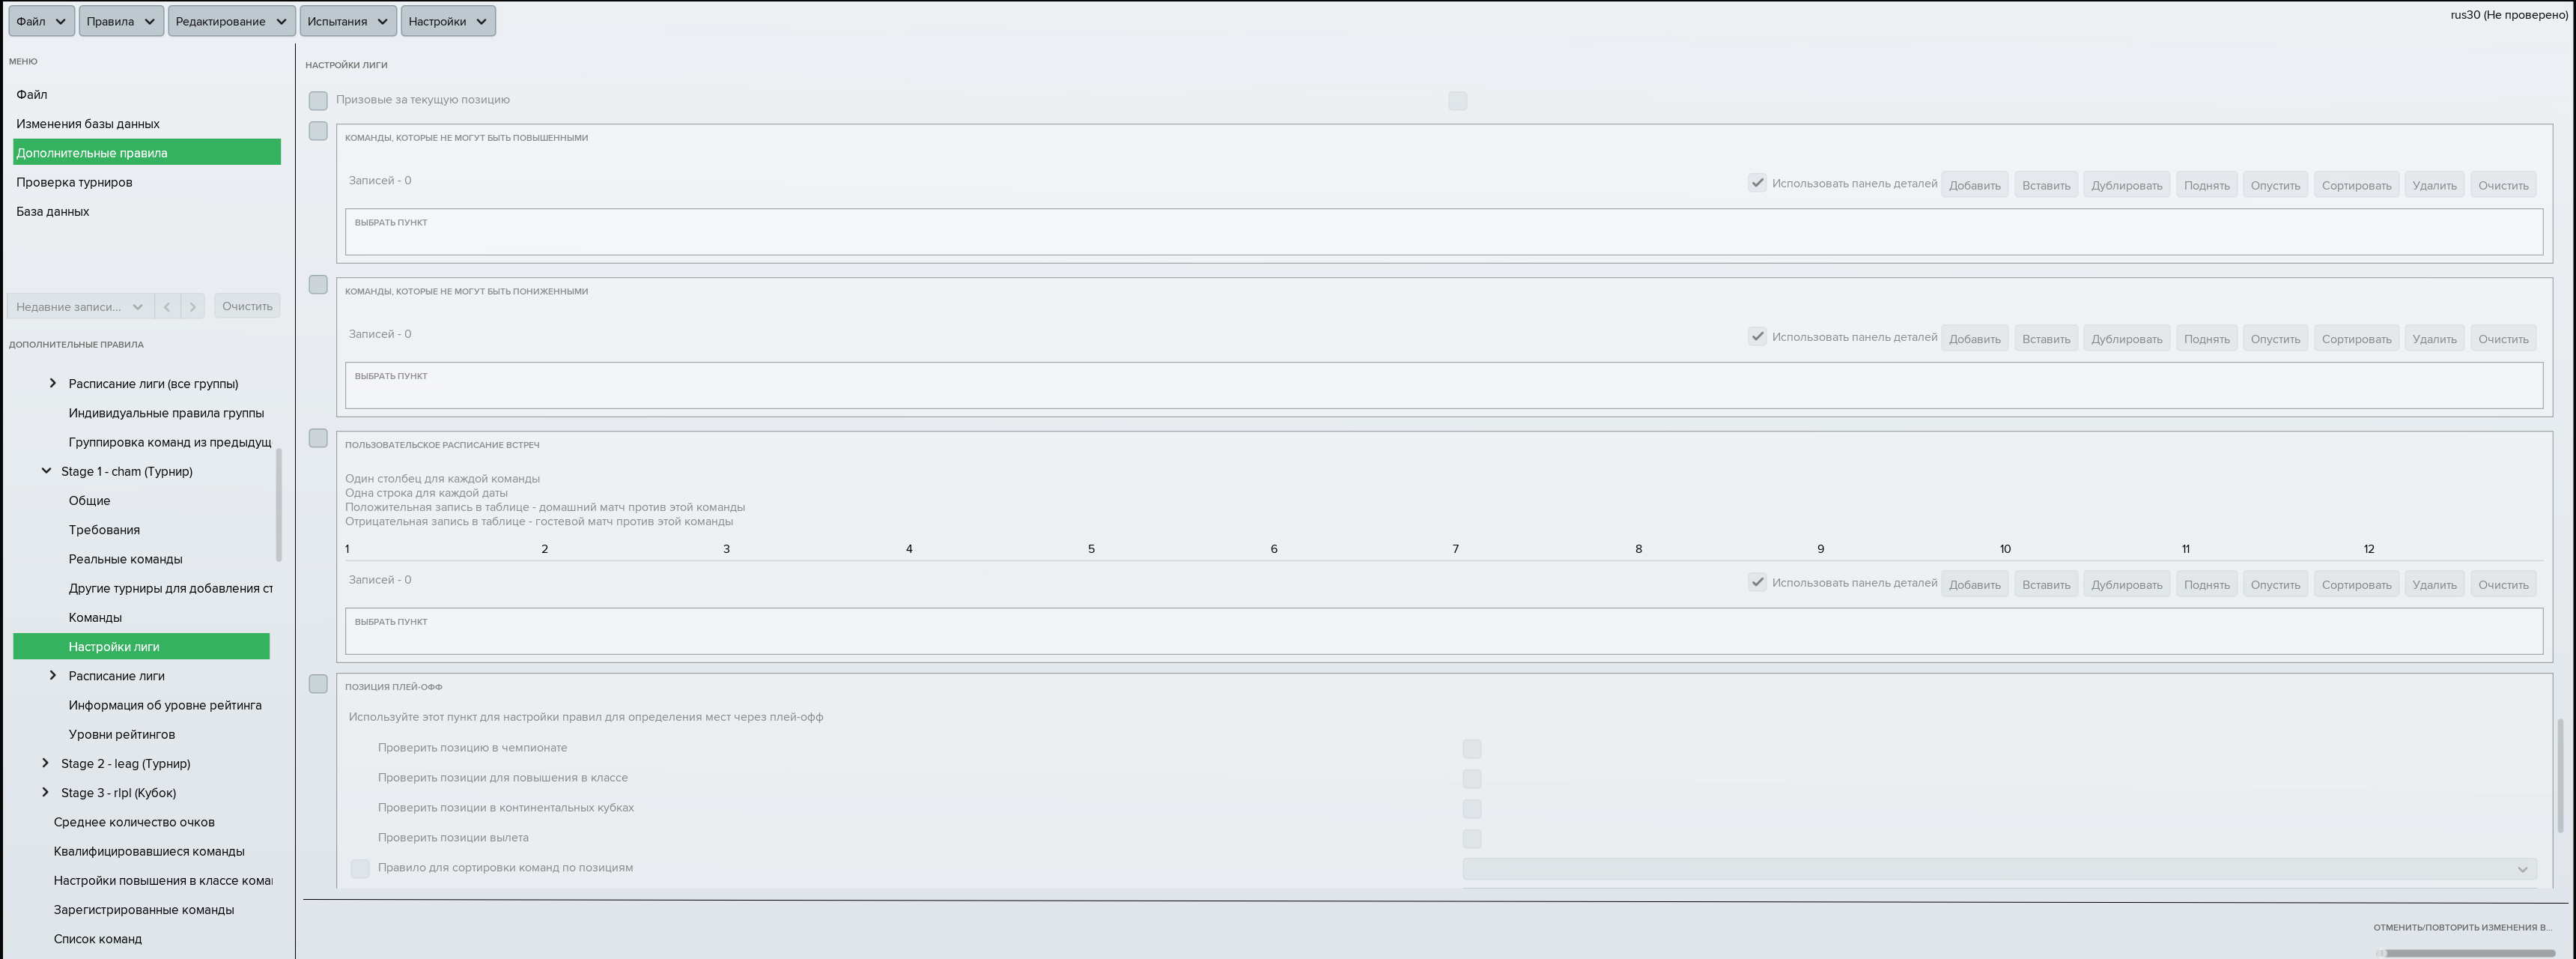Open the Настройки menu
Image resolution: width=2576 pixels, height=959 pixels.
(x=447, y=21)
